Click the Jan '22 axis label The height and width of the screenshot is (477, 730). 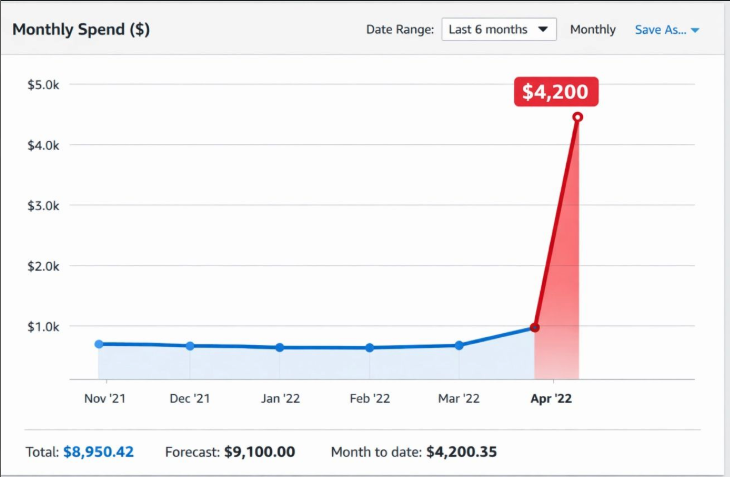click(280, 399)
